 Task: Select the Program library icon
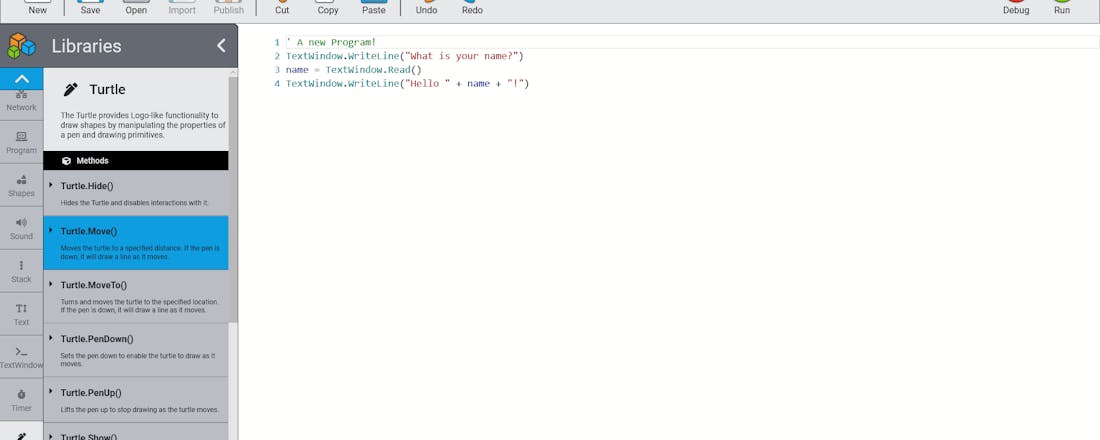(x=22, y=142)
